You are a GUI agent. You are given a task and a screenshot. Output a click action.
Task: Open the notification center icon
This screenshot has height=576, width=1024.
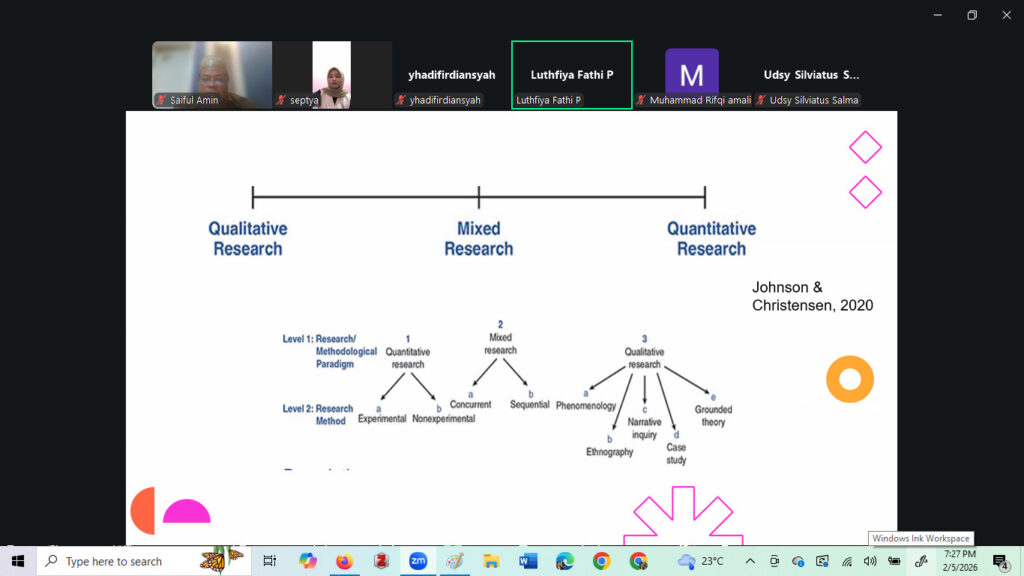coord(1000,562)
